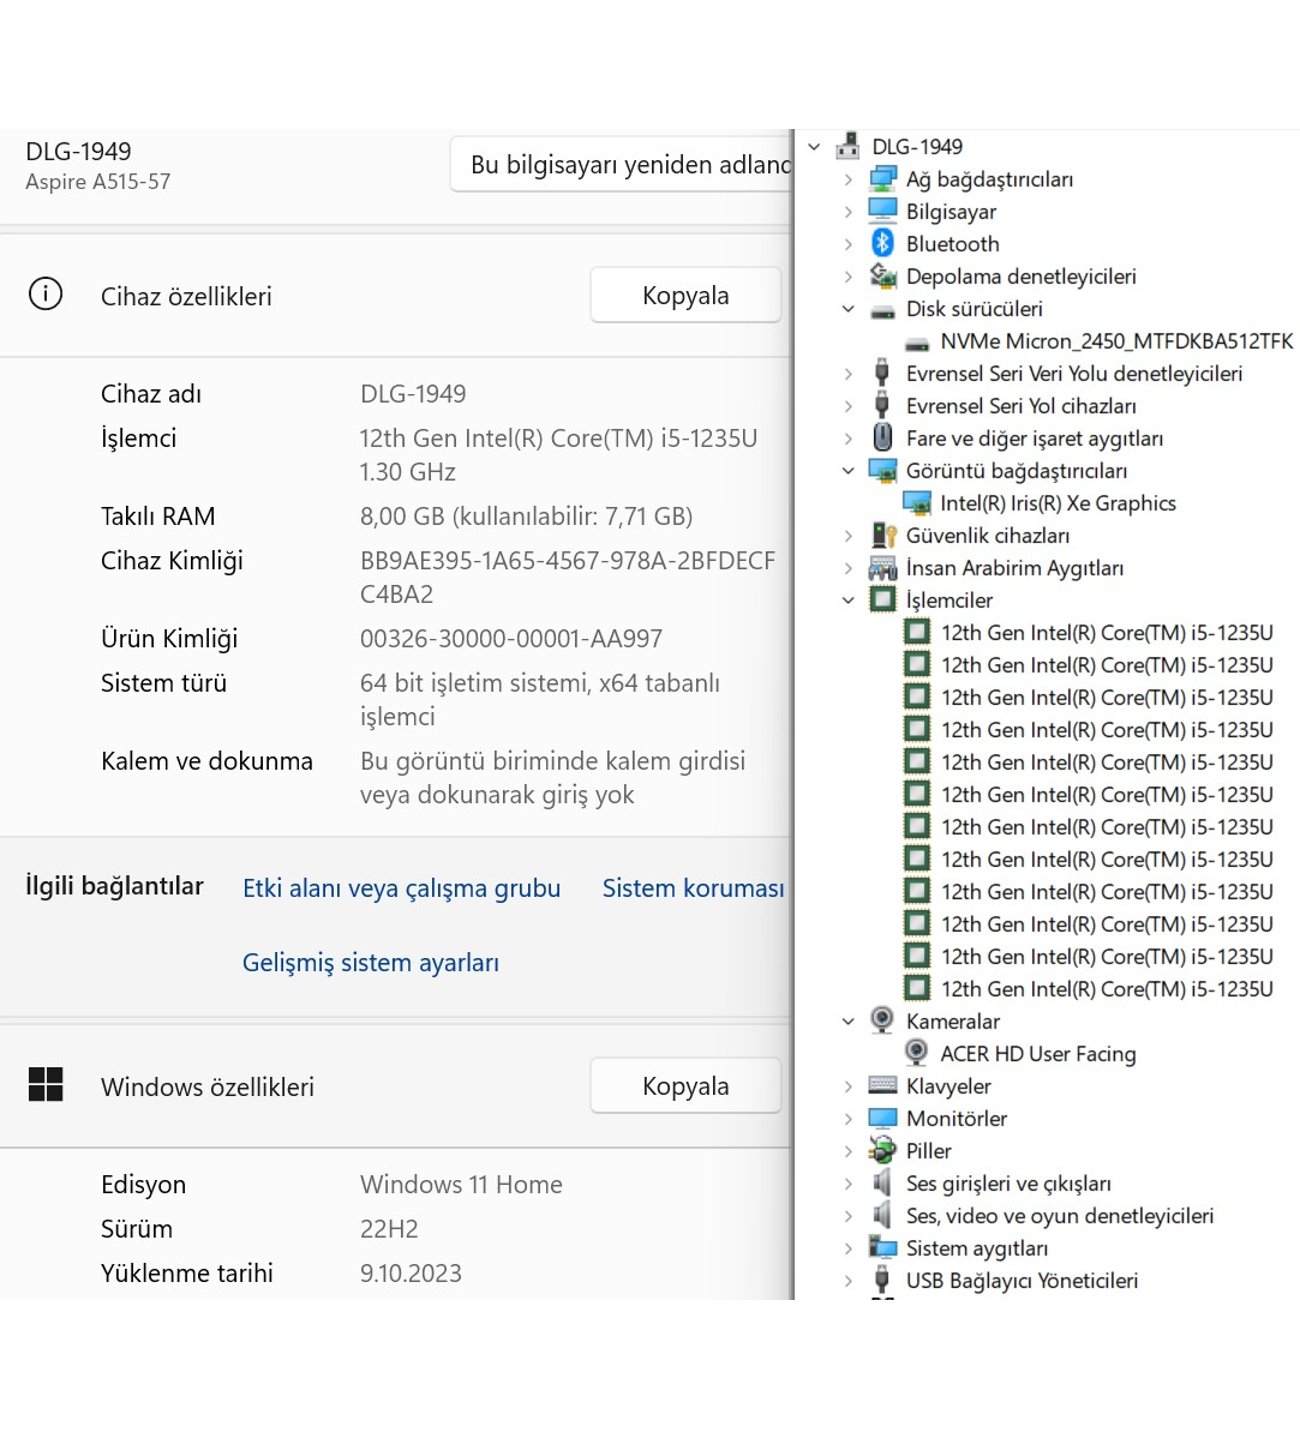The image size is (1300, 1430).
Task: Click product ID 00326-30000-00001-AA997
Action: [511, 638]
